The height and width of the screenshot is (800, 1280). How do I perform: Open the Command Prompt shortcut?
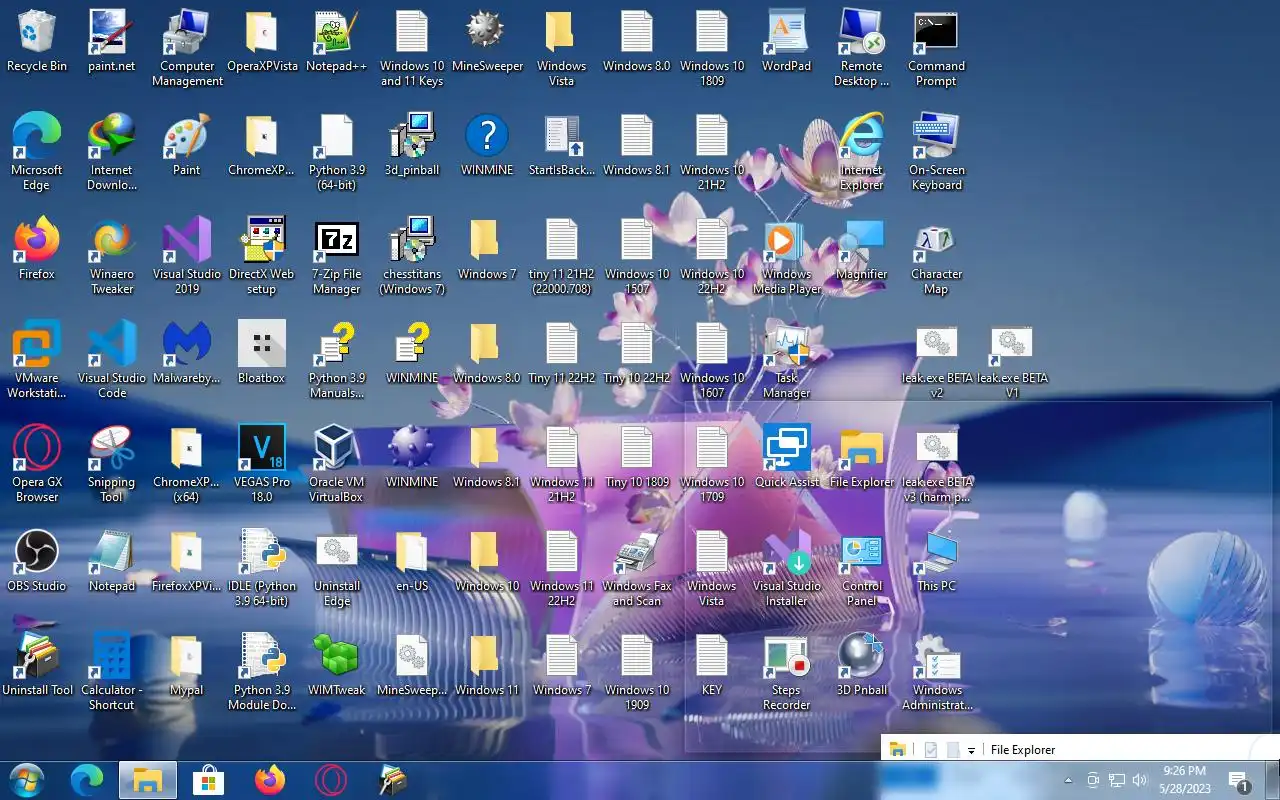[937, 49]
